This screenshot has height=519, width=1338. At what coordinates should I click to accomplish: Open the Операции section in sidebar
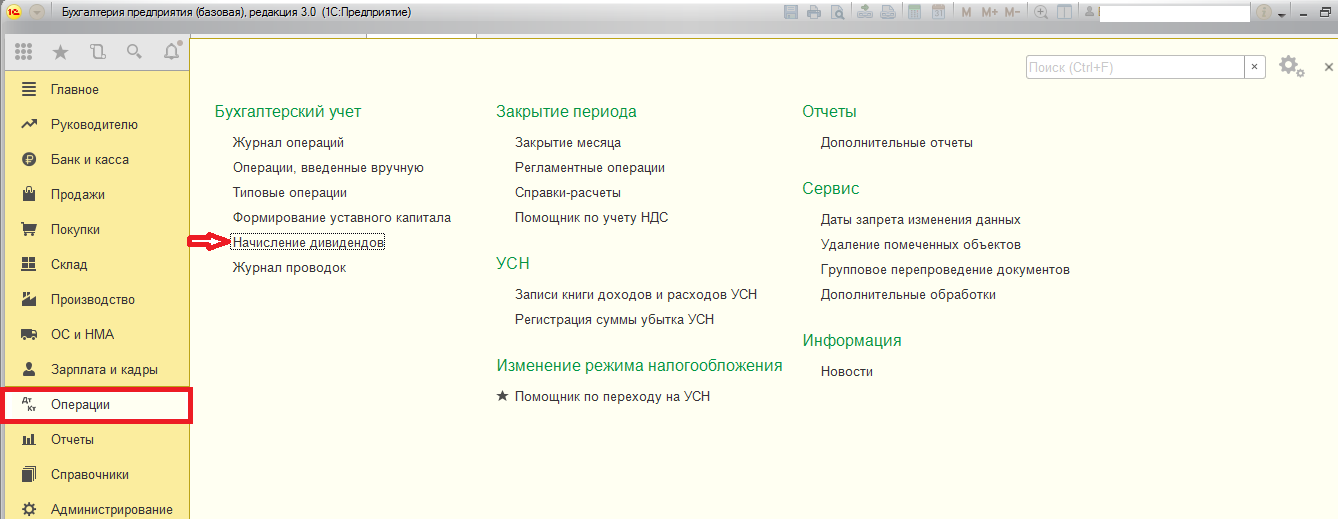pos(80,405)
